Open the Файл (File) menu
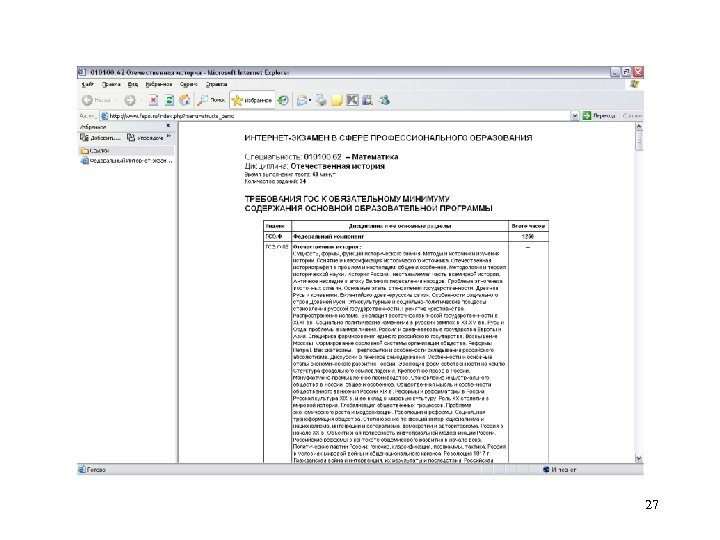This screenshot has width=720, height=540. (x=87, y=84)
